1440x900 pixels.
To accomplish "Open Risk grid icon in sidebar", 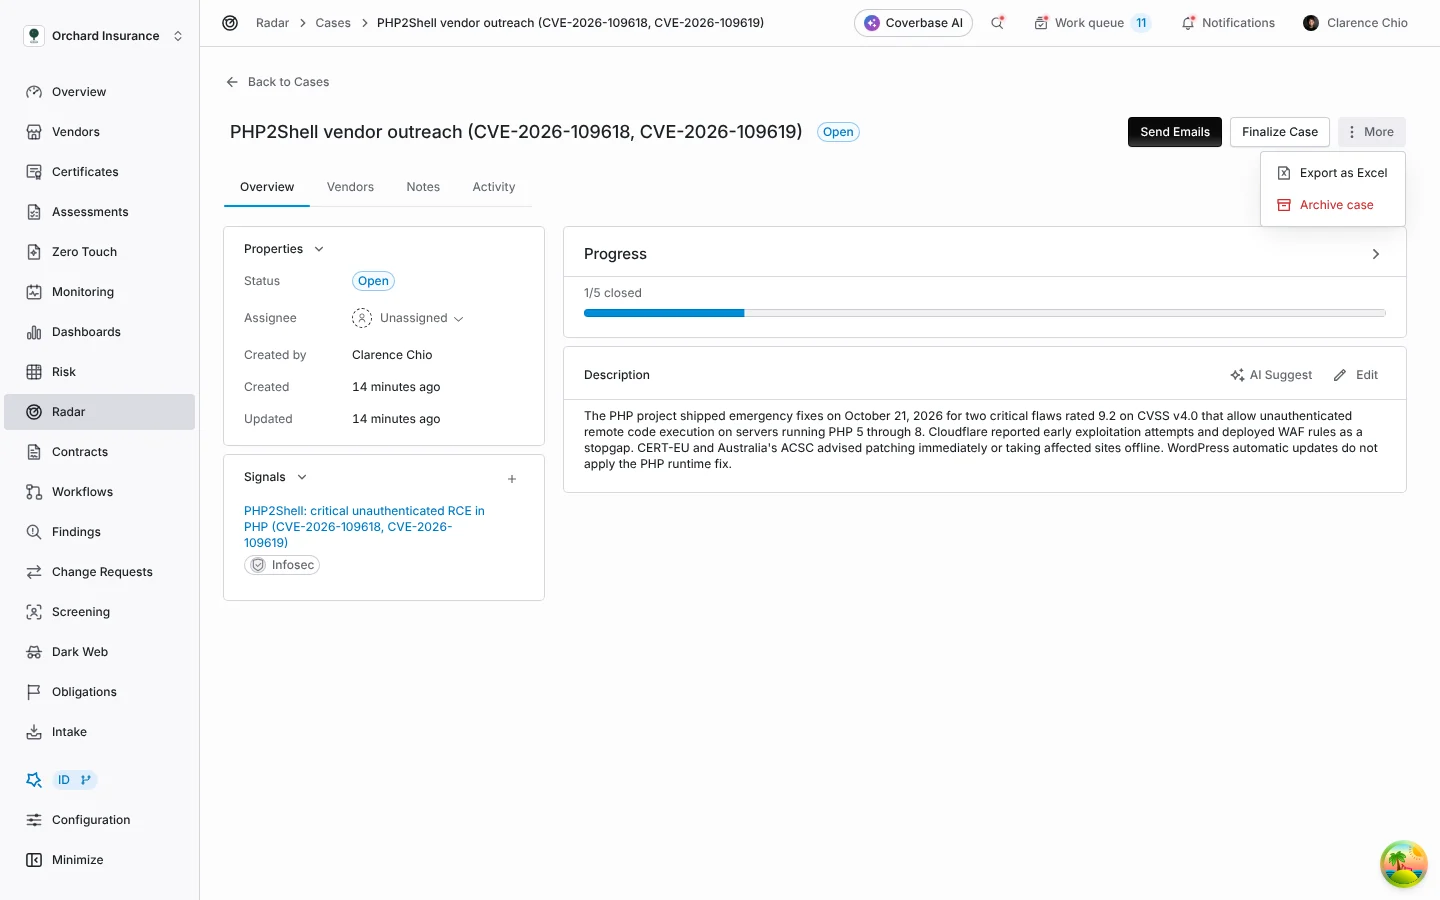I will 34,372.
